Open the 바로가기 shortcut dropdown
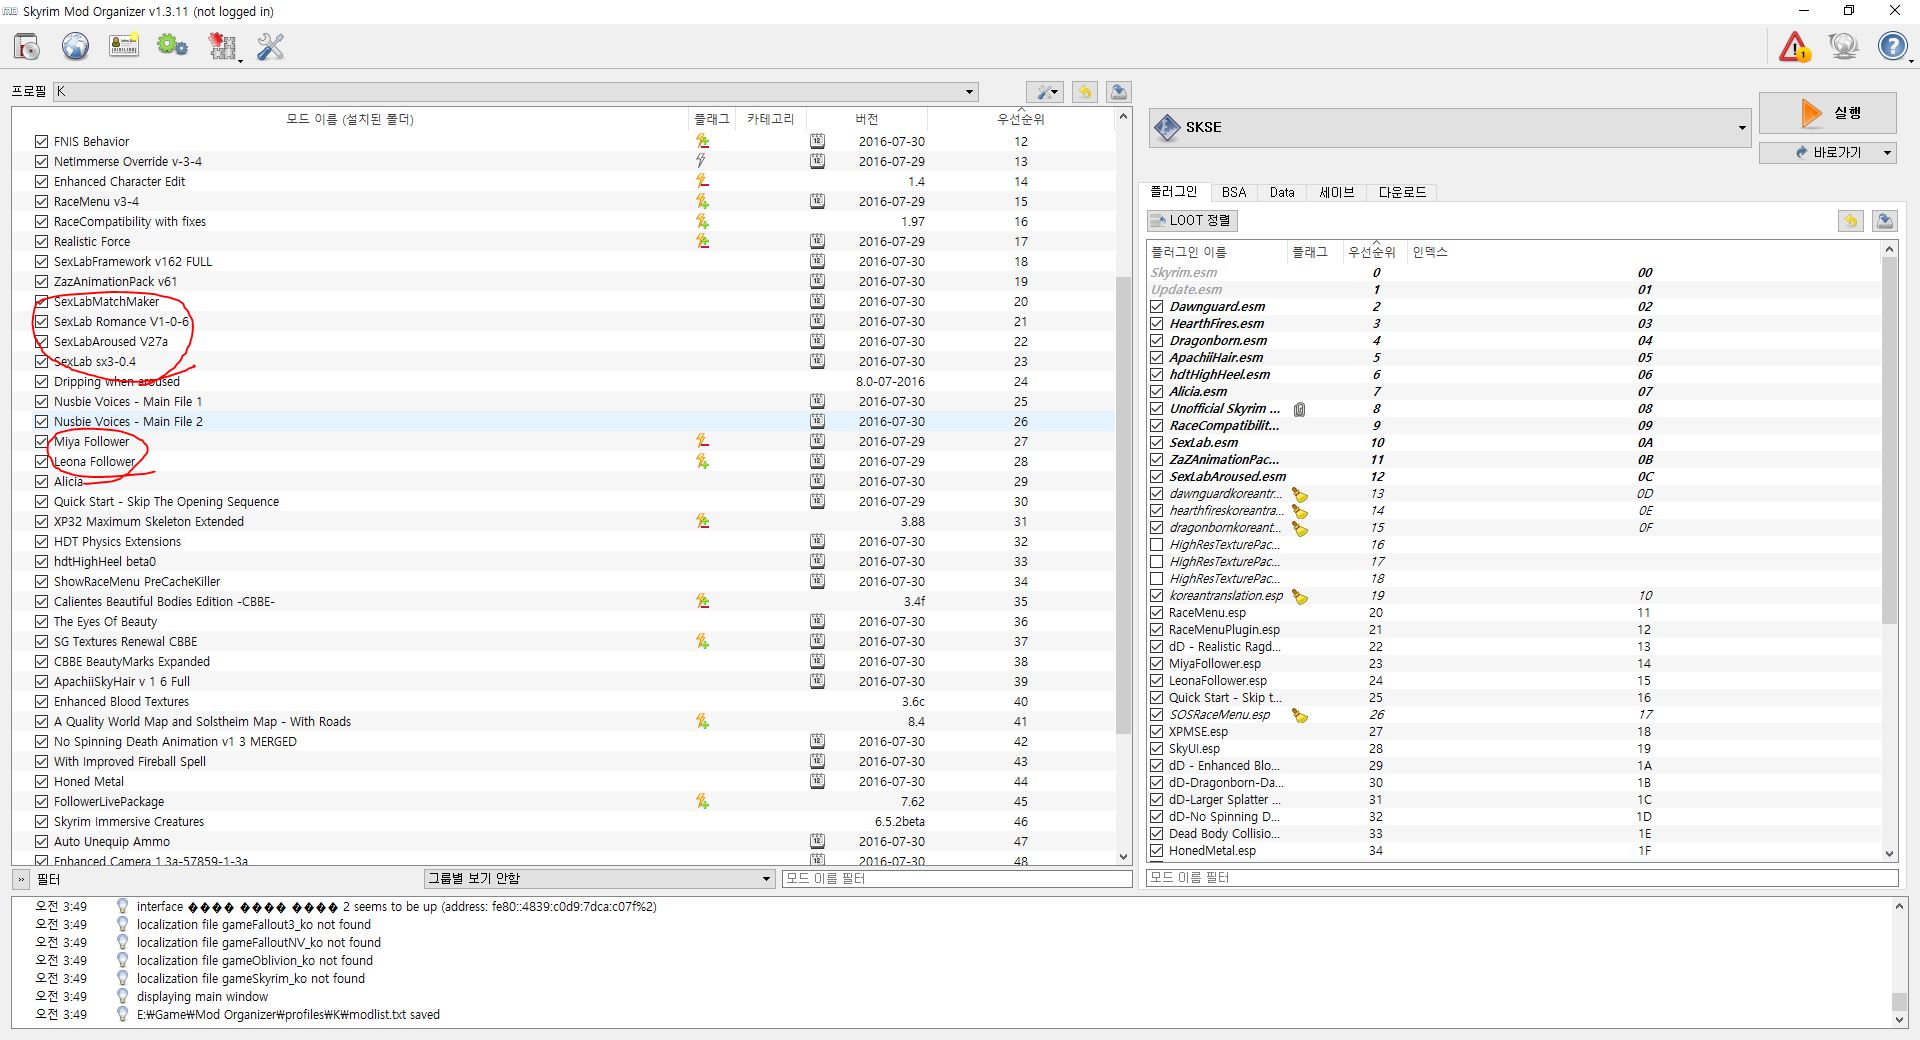 click(1827, 152)
